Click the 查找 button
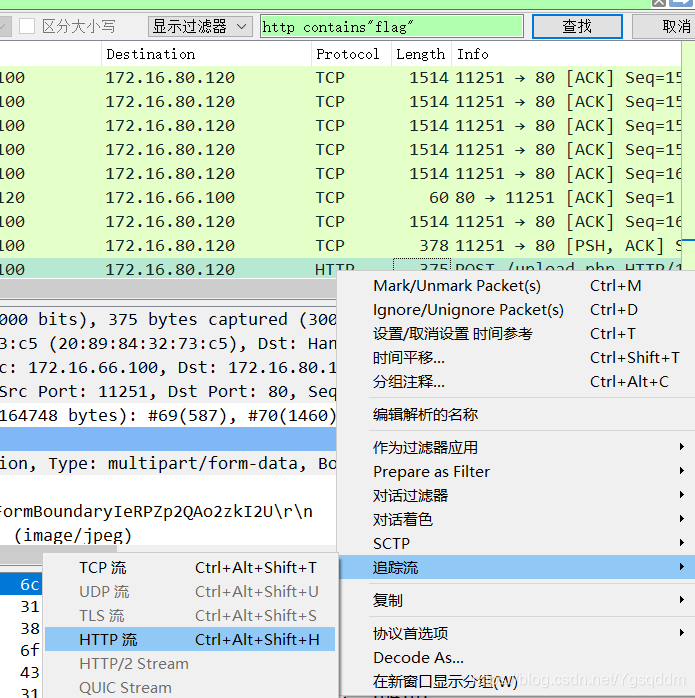This screenshot has width=695, height=698. coord(577,26)
